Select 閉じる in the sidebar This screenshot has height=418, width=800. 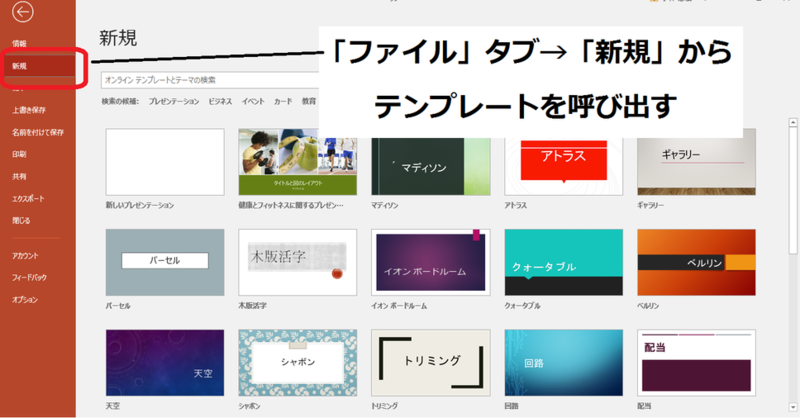click(21, 220)
